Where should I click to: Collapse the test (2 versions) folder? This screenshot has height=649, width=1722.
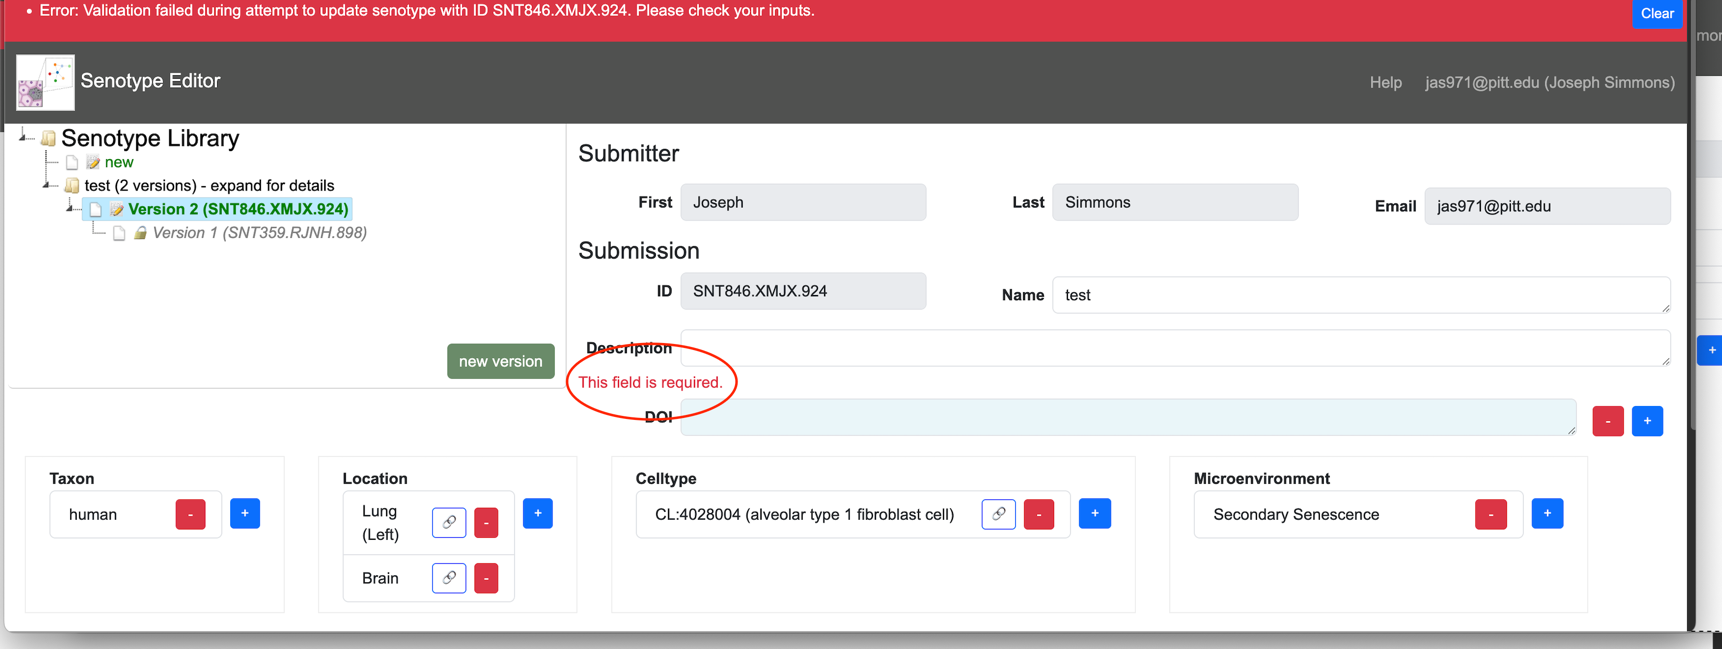tap(48, 185)
